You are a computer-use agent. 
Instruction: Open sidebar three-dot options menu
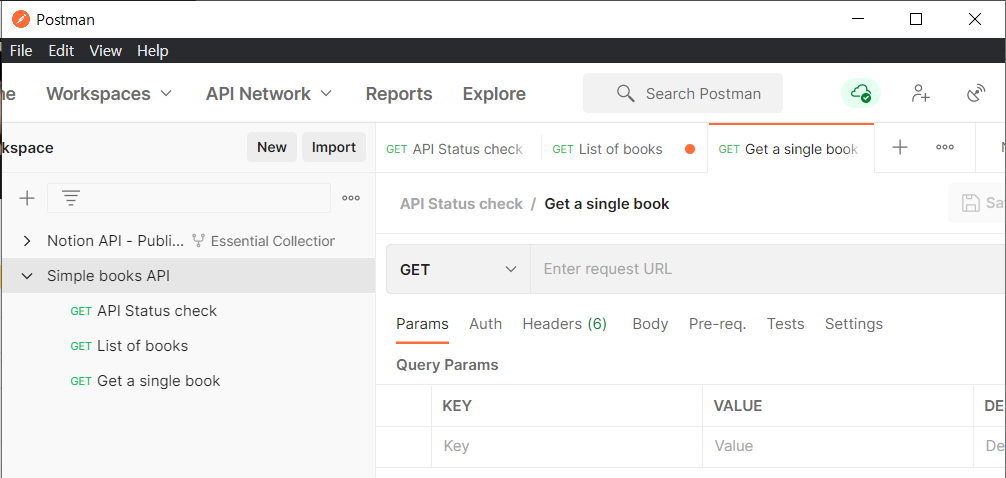pos(351,198)
